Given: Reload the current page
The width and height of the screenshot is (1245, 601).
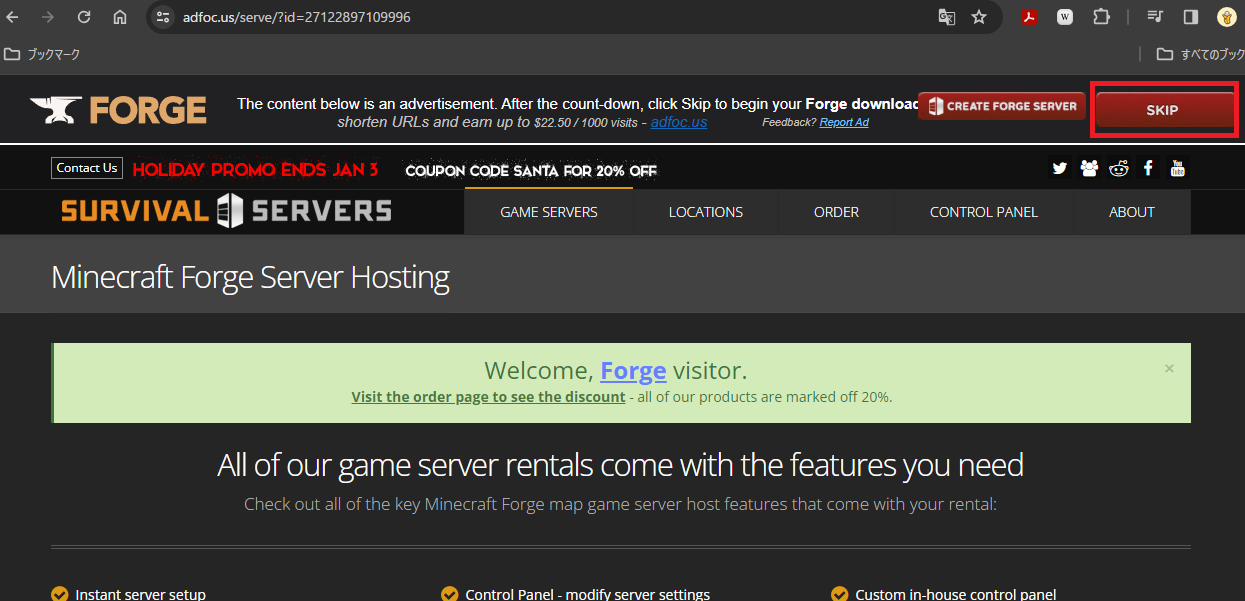Looking at the screenshot, I should [84, 17].
